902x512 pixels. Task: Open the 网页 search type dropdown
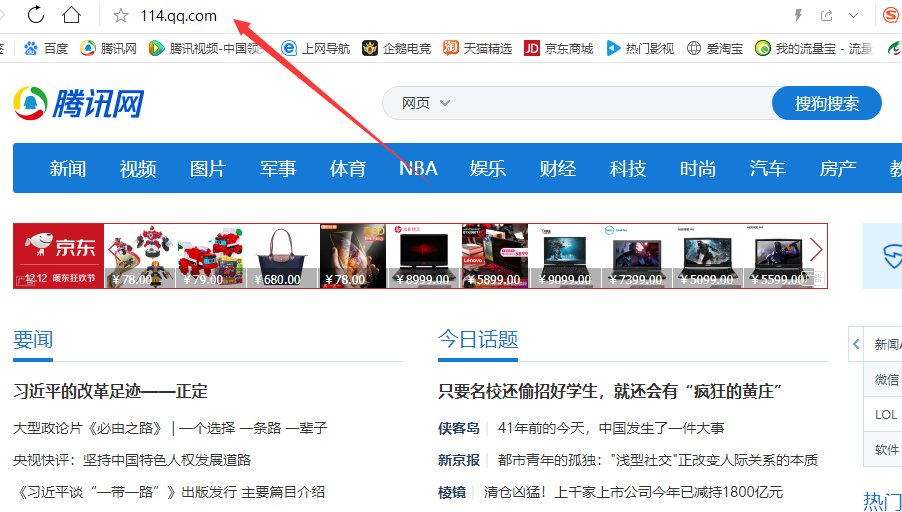click(425, 104)
